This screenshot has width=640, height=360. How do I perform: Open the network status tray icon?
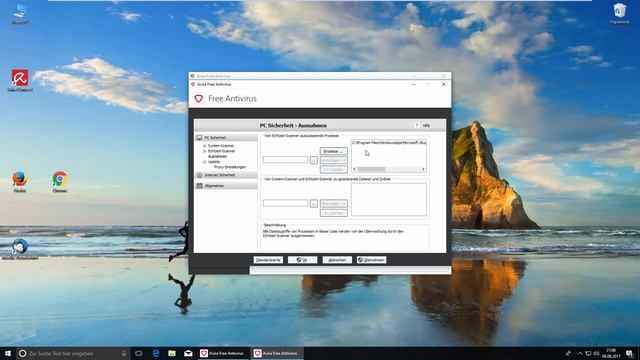click(x=588, y=353)
